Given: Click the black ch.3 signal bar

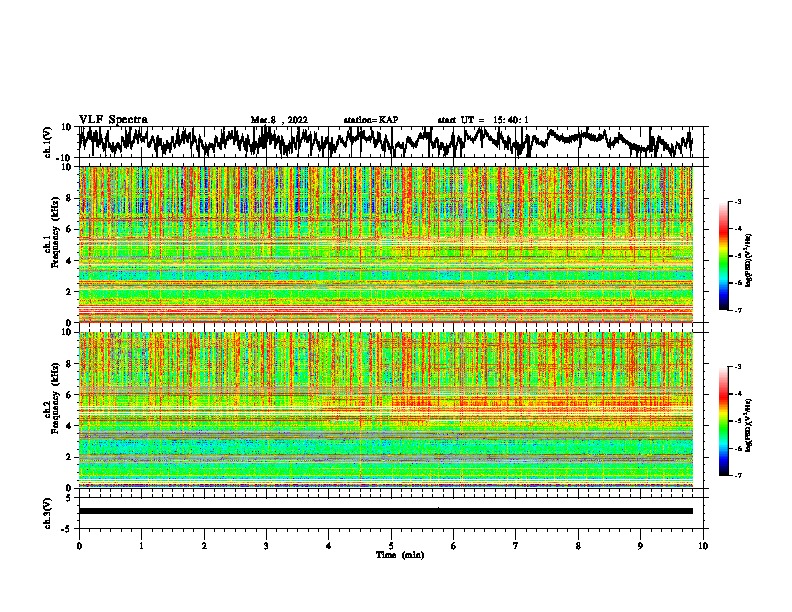Looking at the screenshot, I should 386,511.
